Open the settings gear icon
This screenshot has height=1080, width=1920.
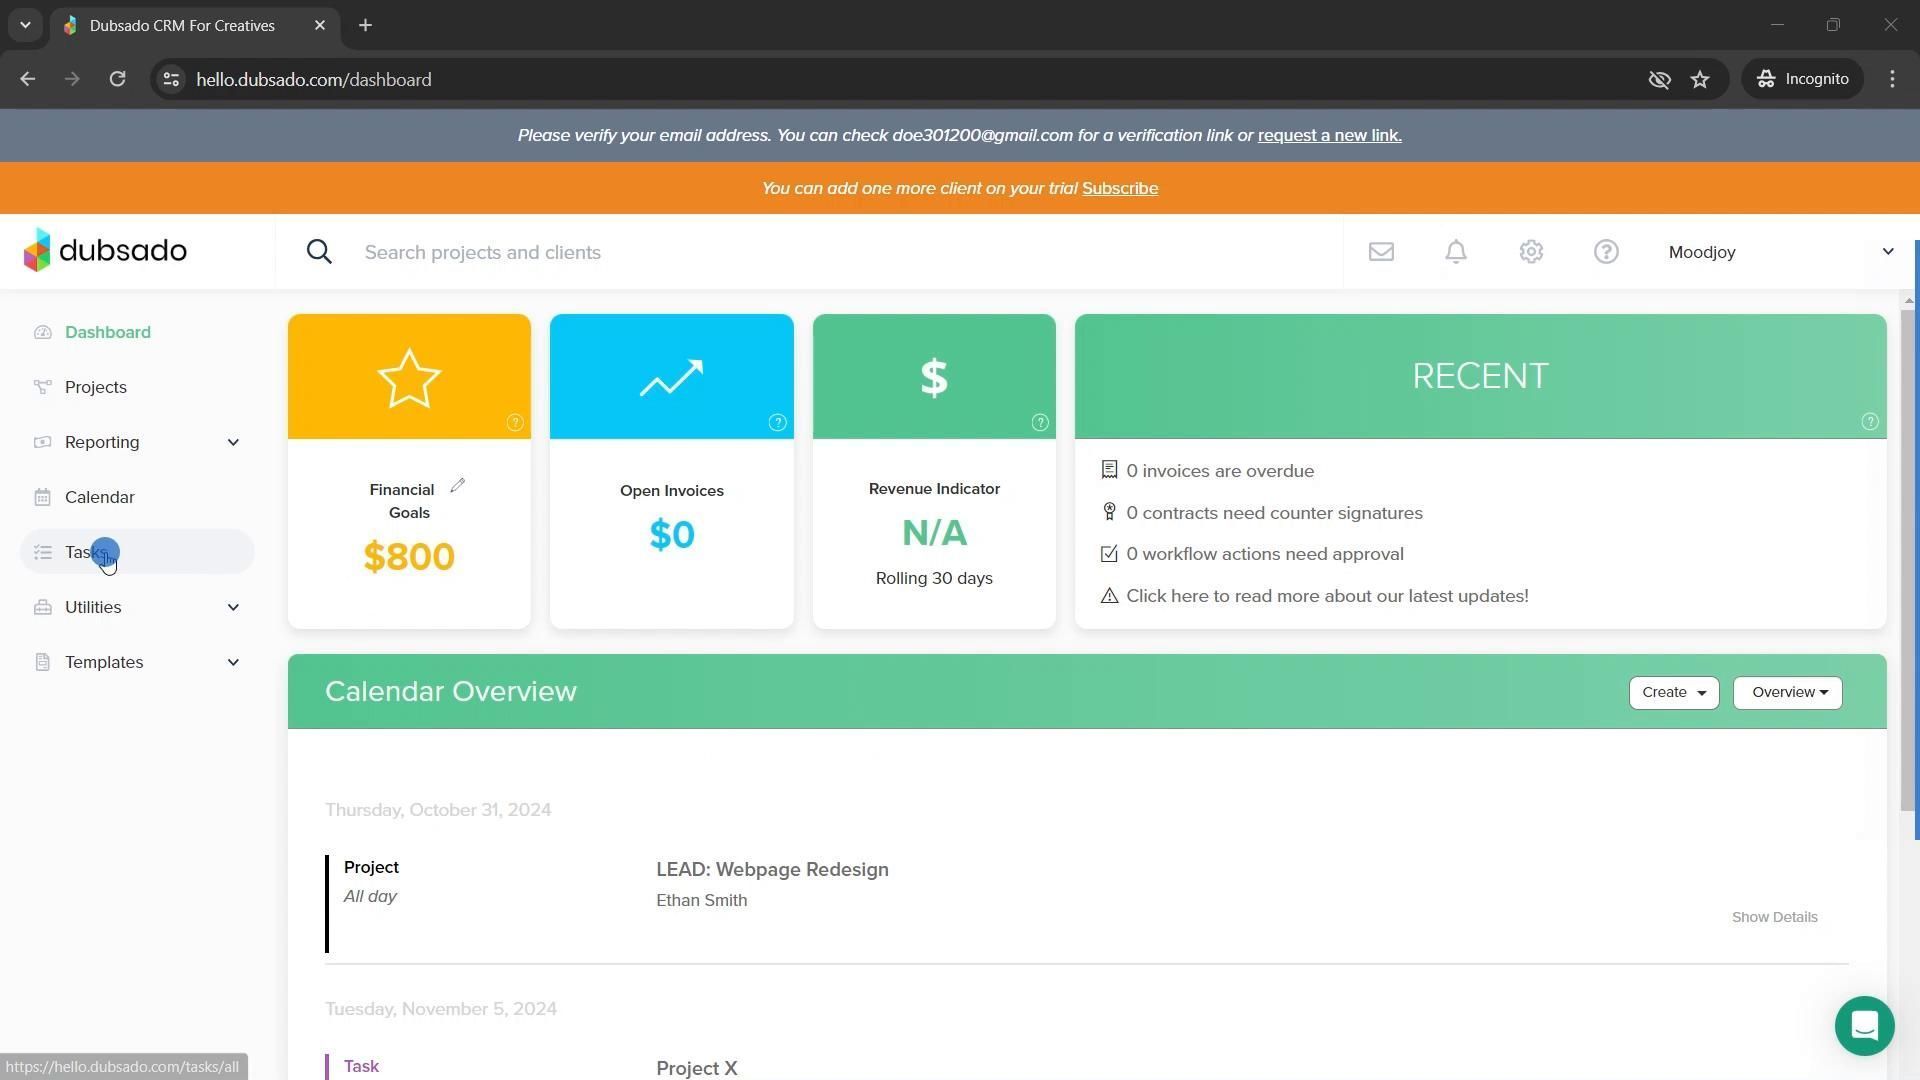pos(1531,252)
